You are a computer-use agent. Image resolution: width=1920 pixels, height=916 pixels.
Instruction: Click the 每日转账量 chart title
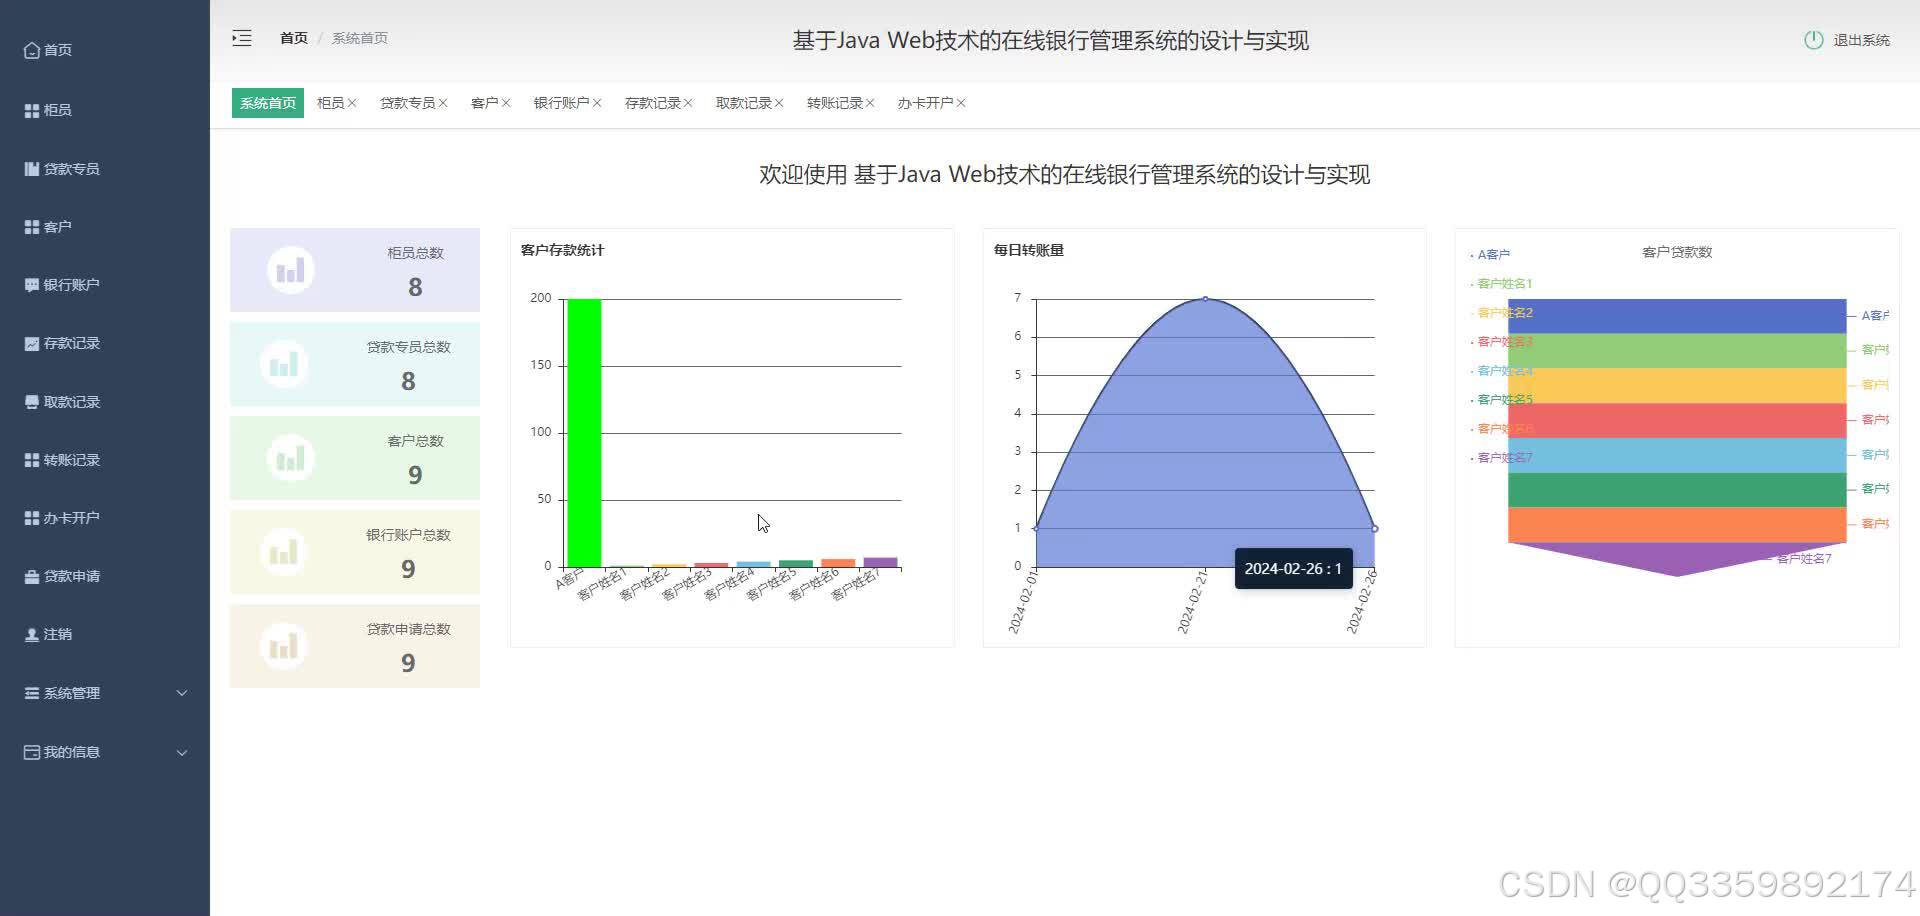click(x=1029, y=250)
